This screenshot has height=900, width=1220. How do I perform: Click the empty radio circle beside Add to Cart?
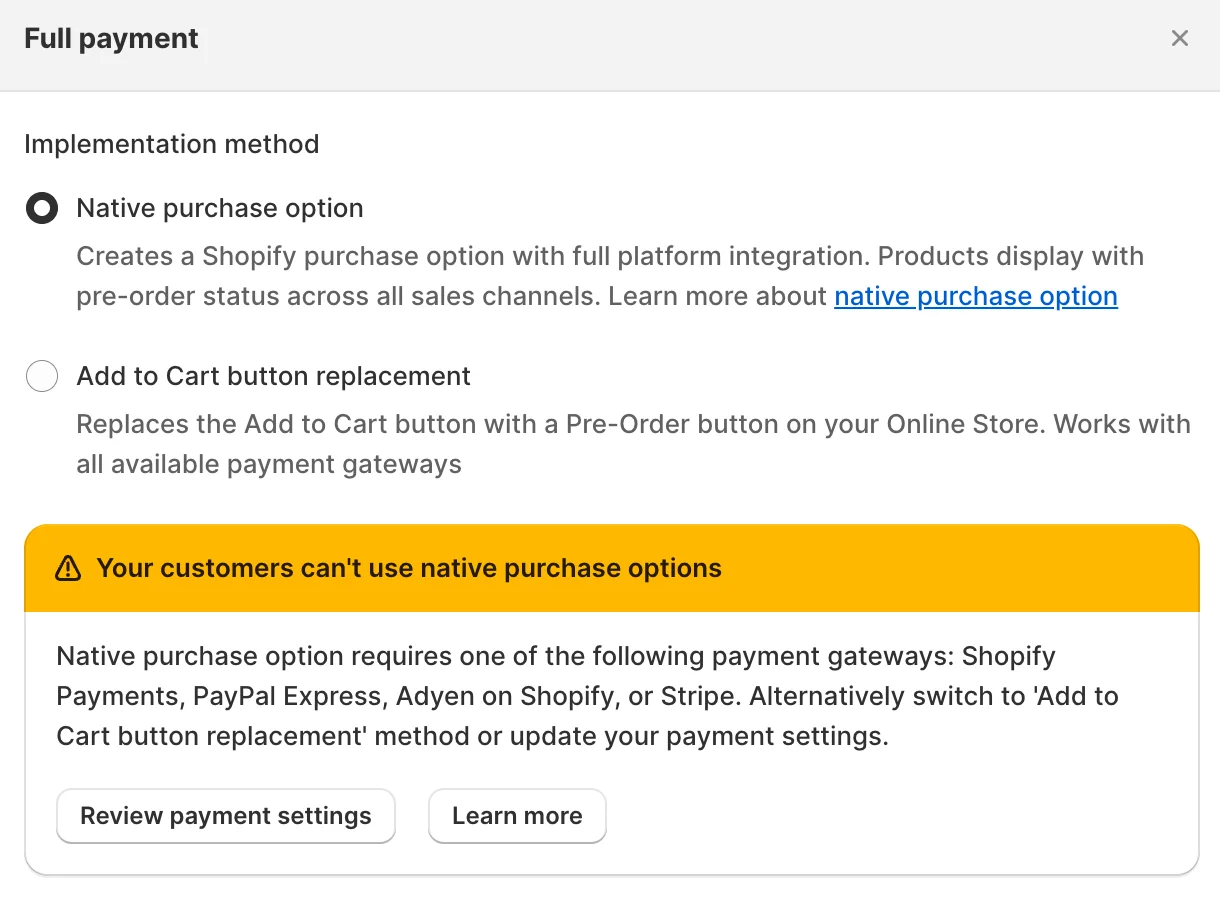pos(42,376)
